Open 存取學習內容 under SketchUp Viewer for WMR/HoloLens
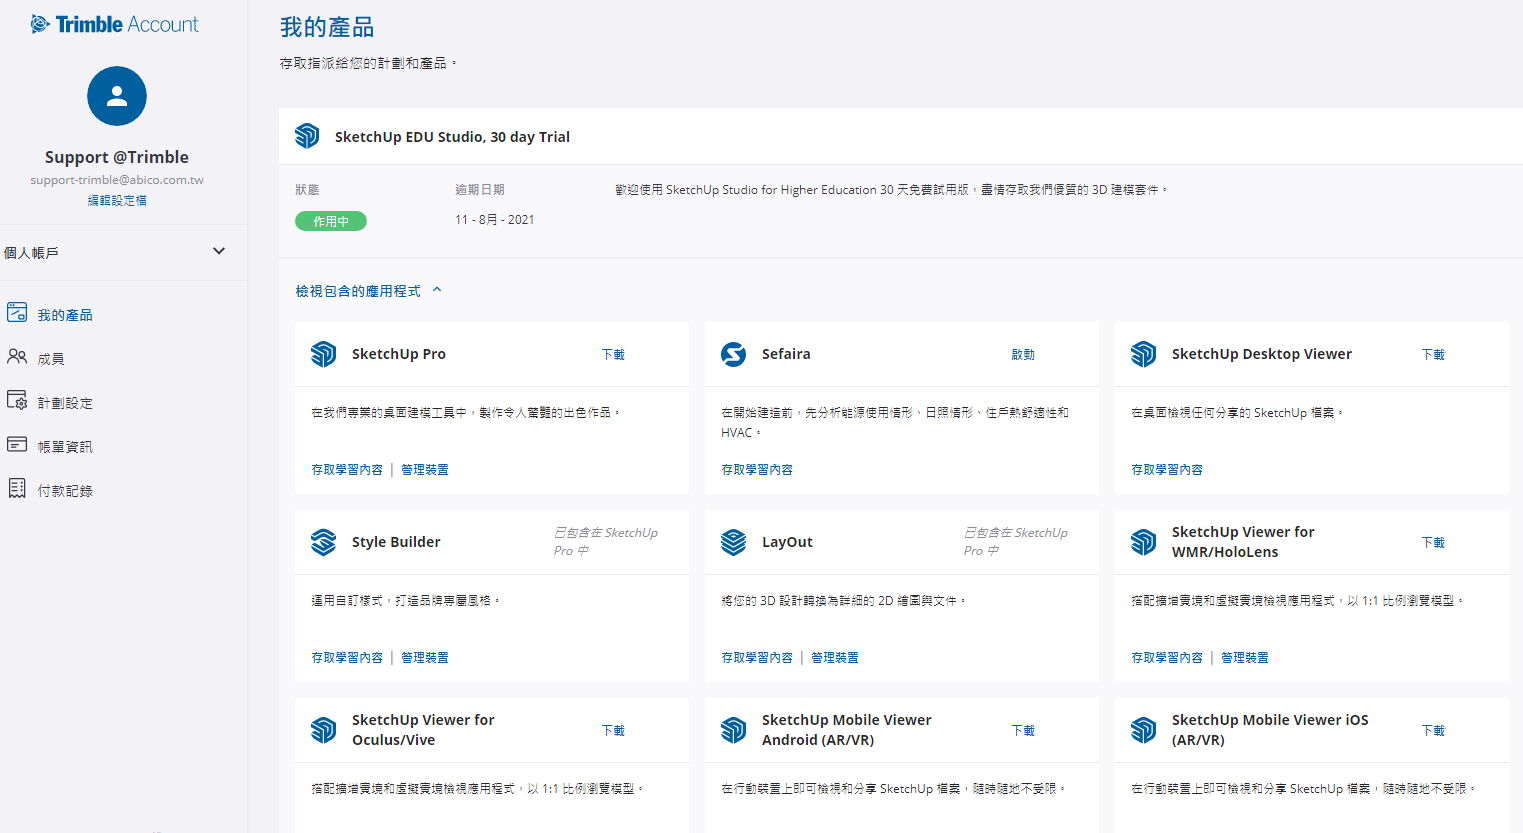This screenshot has height=833, width=1523. point(1167,658)
